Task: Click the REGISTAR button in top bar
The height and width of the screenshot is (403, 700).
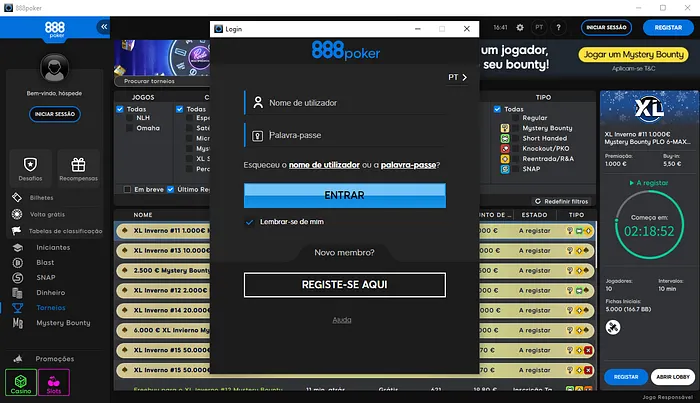Action: (668, 27)
